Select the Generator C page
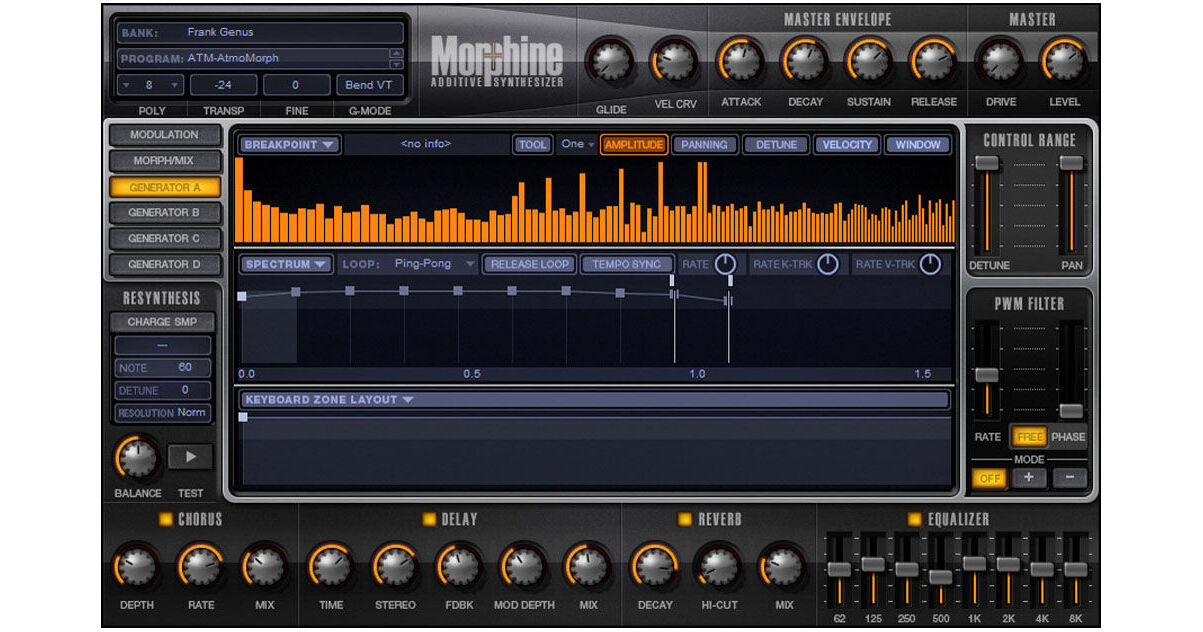This screenshot has height=632, width=1203. (164, 238)
